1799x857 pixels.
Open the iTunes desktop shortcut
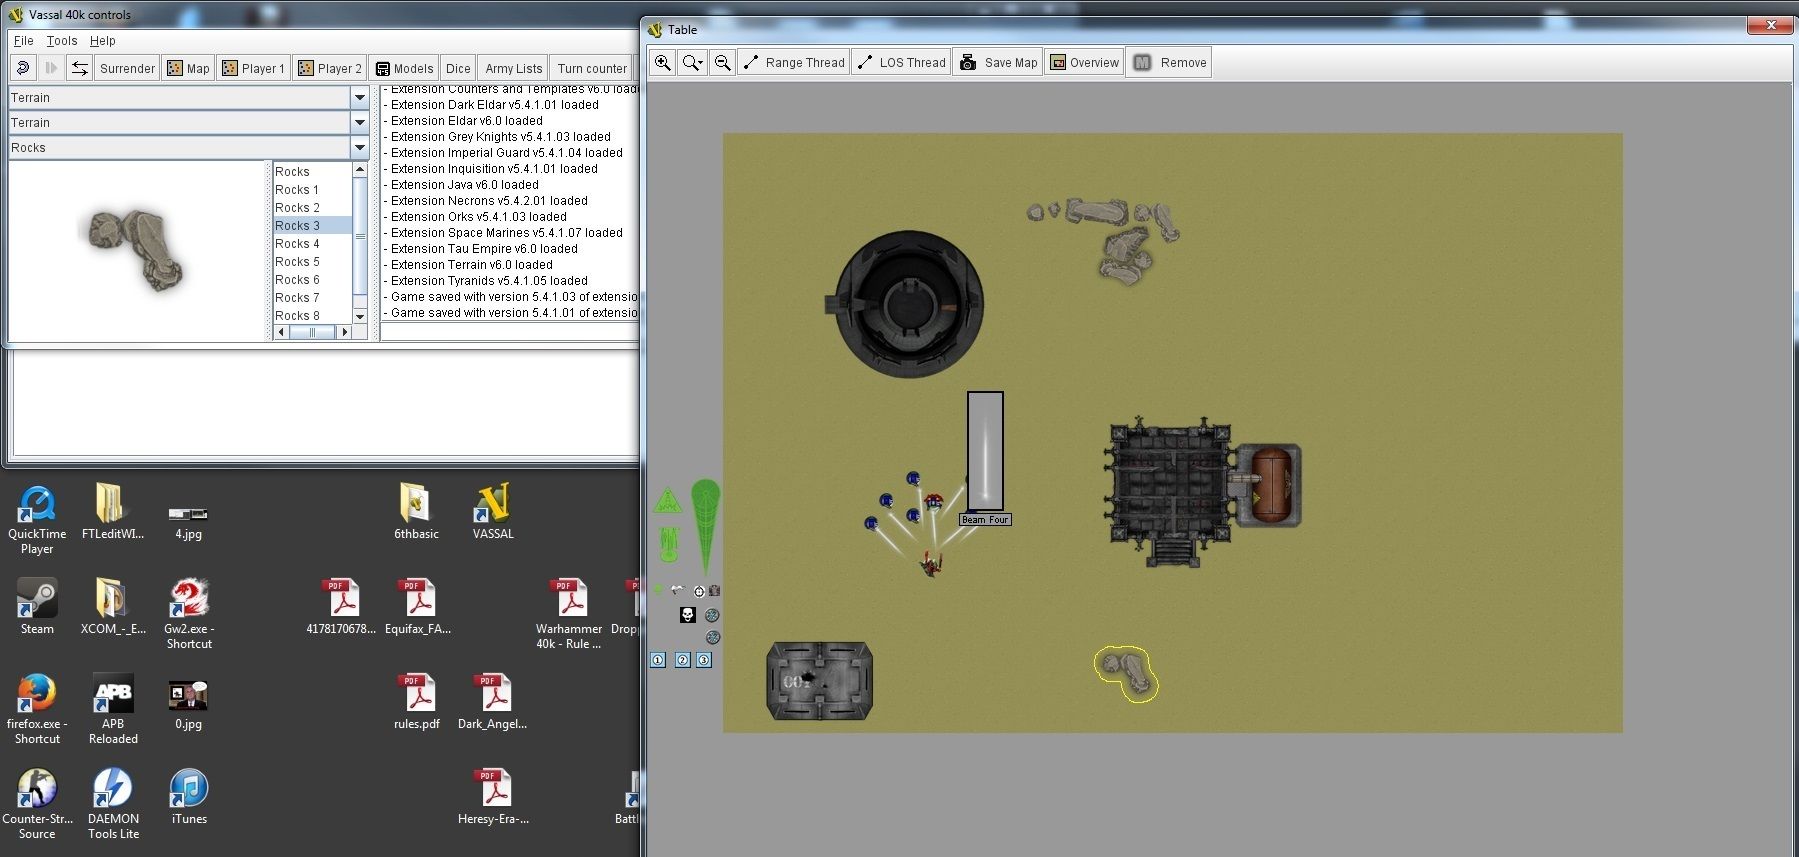pyautogui.click(x=189, y=796)
